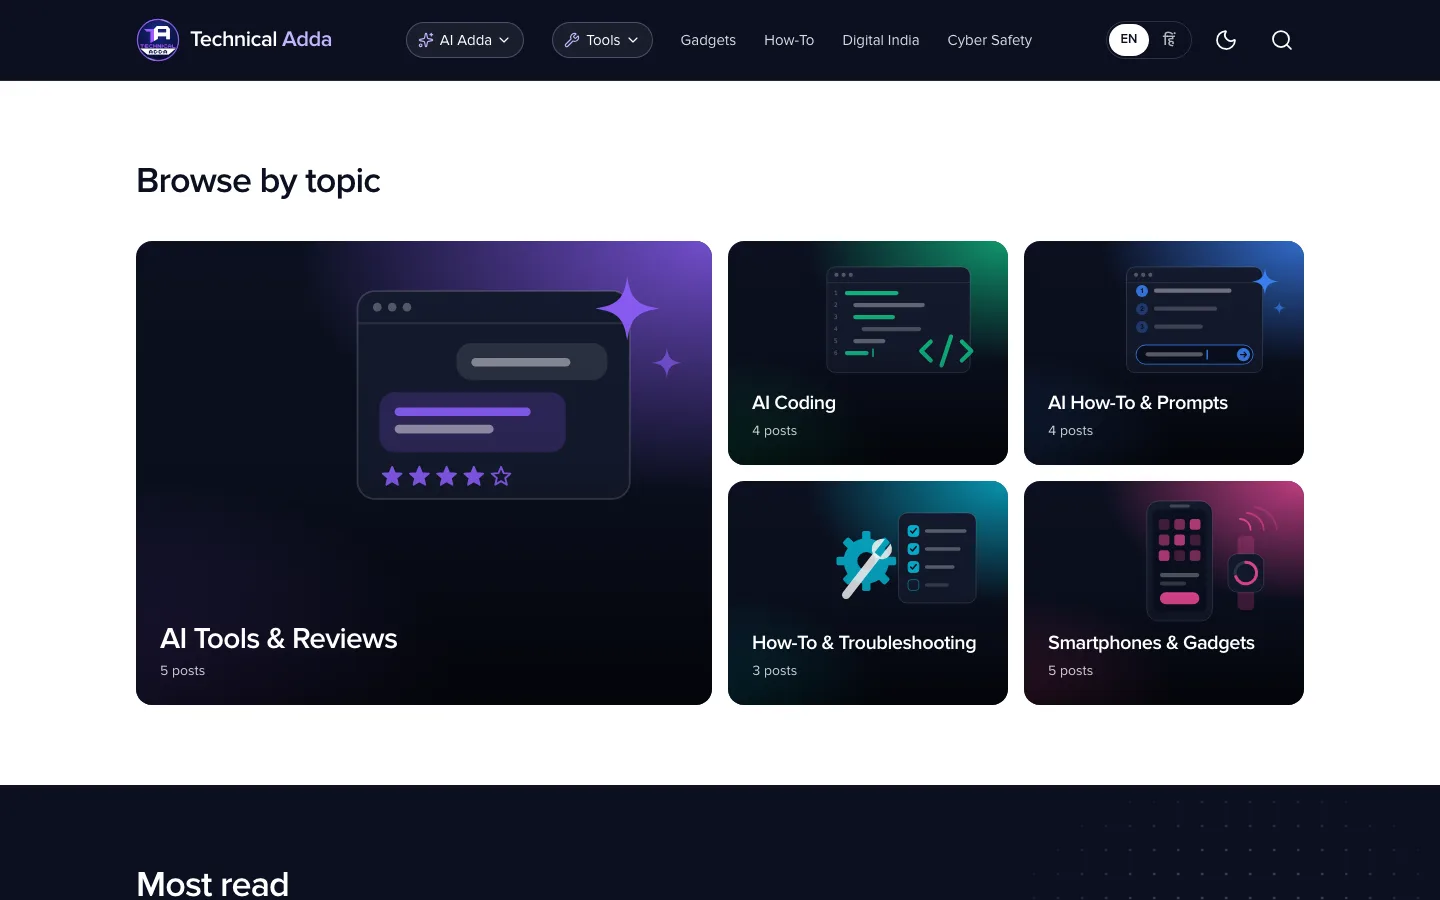Open the How-To & Troubleshooting title
1440x900 pixels.
864,643
